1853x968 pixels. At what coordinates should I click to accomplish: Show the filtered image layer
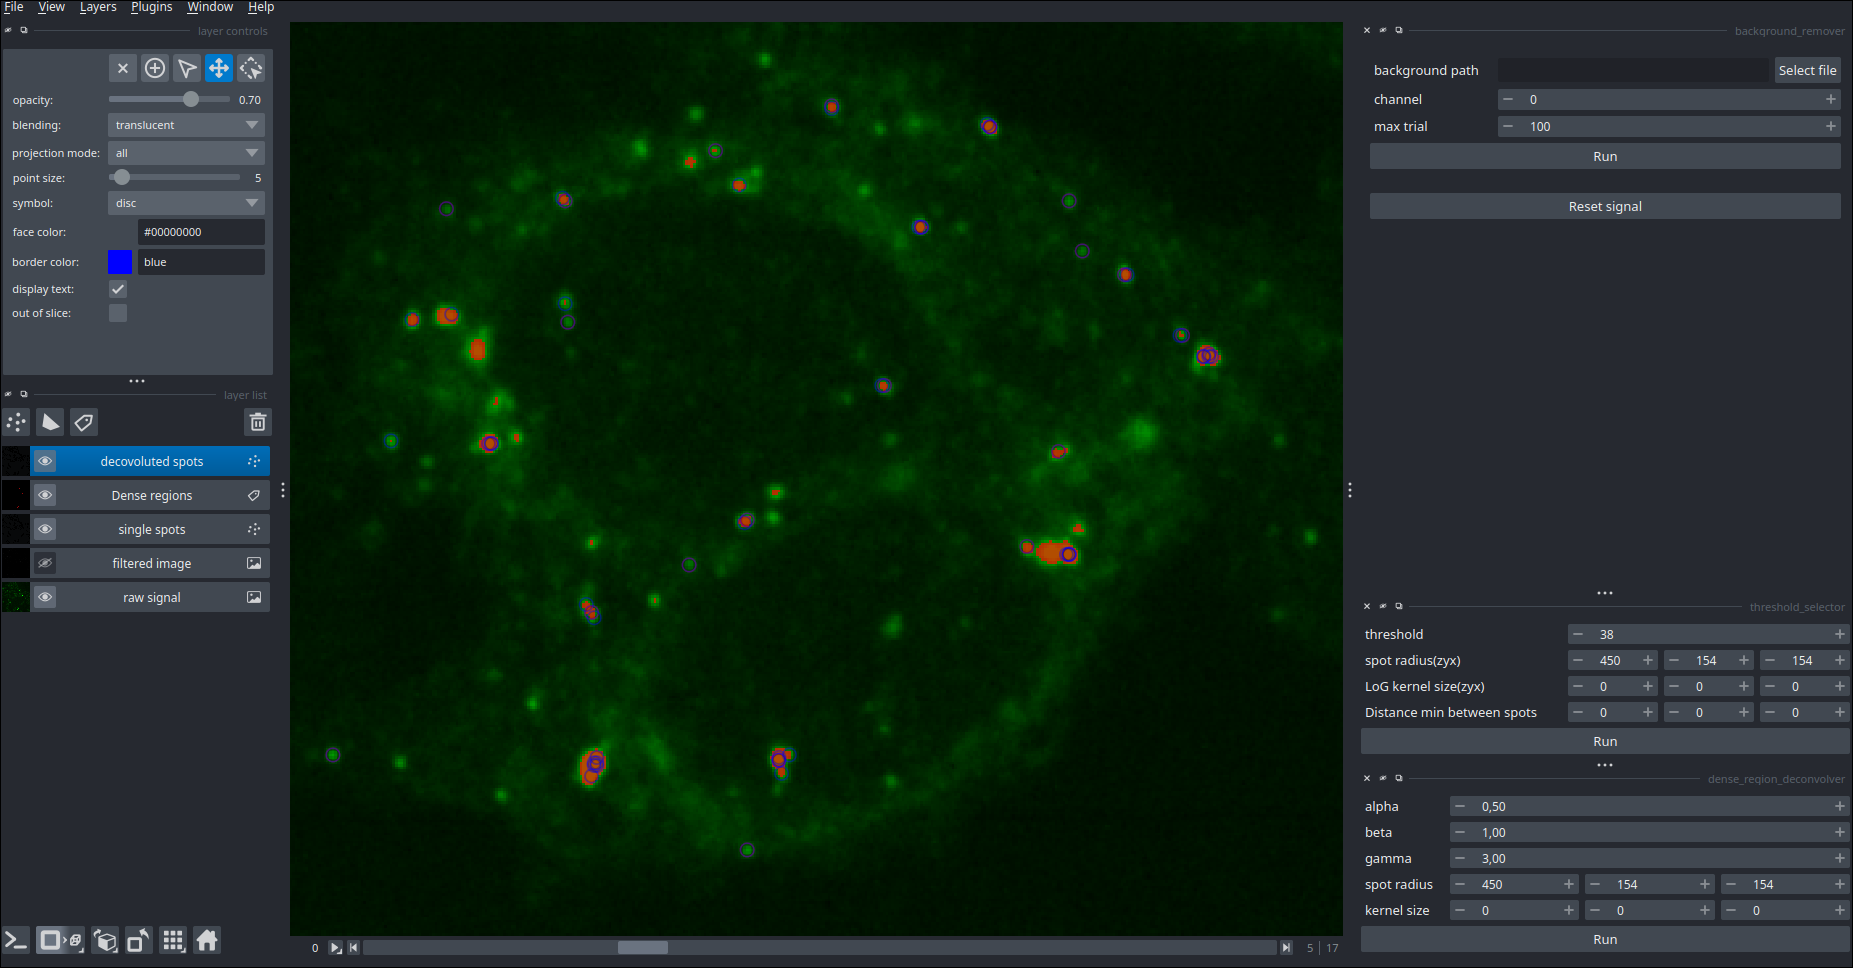45,563
